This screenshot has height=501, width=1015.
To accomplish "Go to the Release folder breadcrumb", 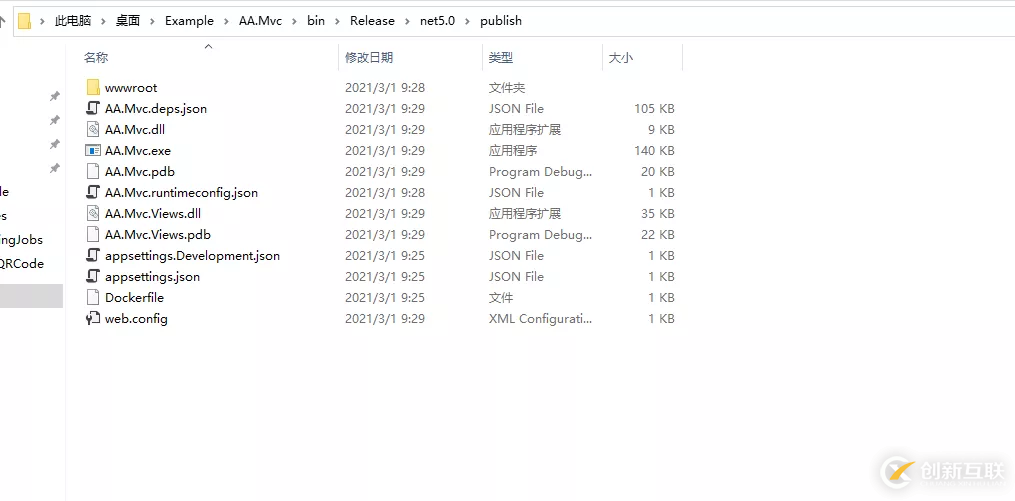I will pyautogui.click(x=372, y=21).
